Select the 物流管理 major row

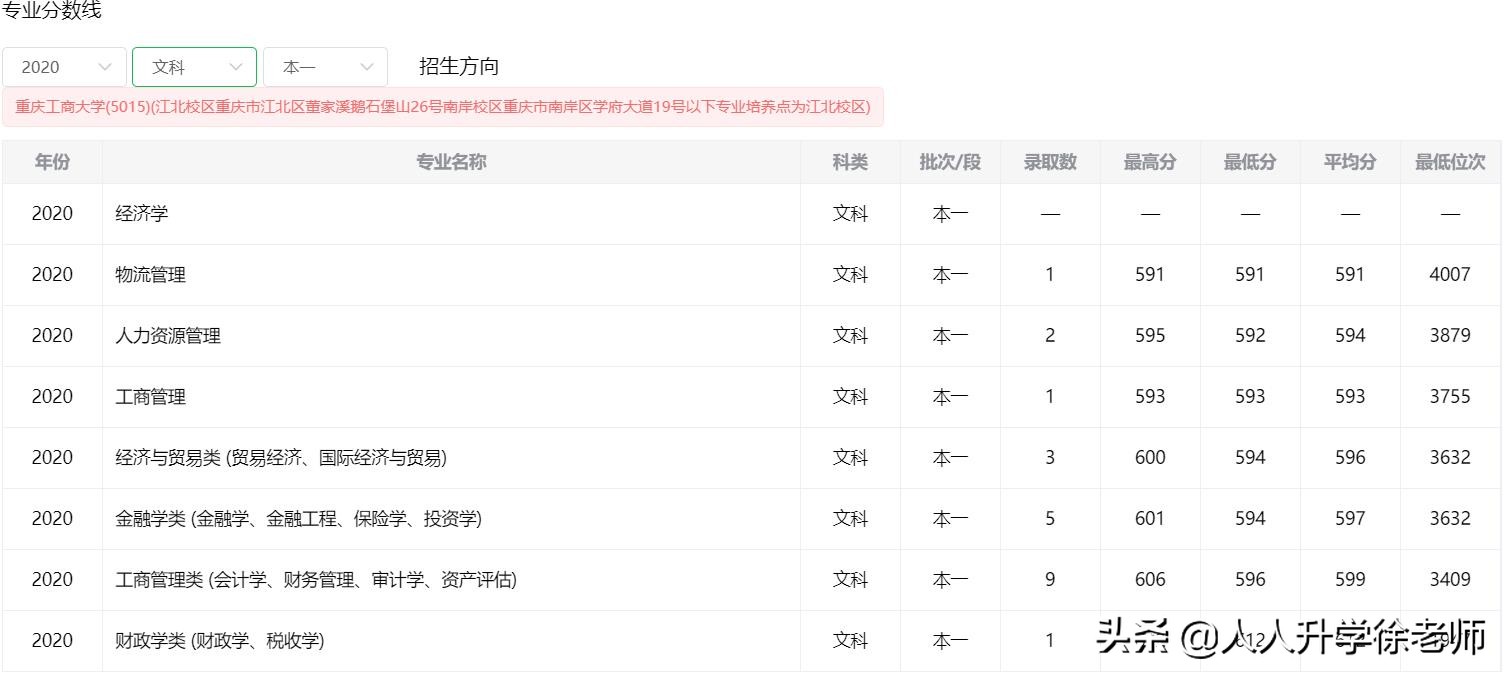pos(151,275)
